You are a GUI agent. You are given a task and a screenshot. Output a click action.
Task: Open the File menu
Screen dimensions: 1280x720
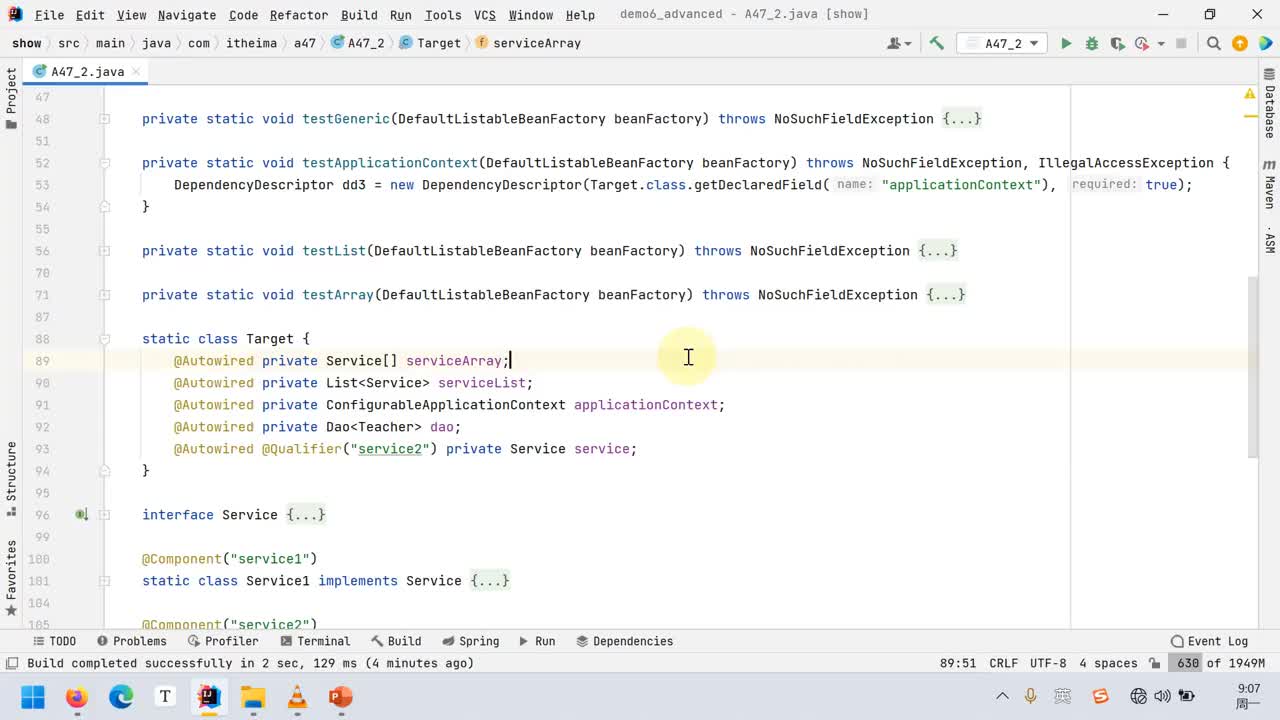[x=49, y=15]
